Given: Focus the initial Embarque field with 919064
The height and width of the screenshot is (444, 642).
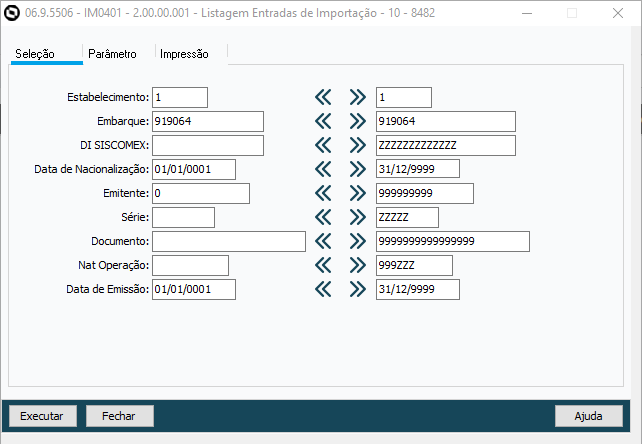Looking at the screenshot, I should point(207,121).
